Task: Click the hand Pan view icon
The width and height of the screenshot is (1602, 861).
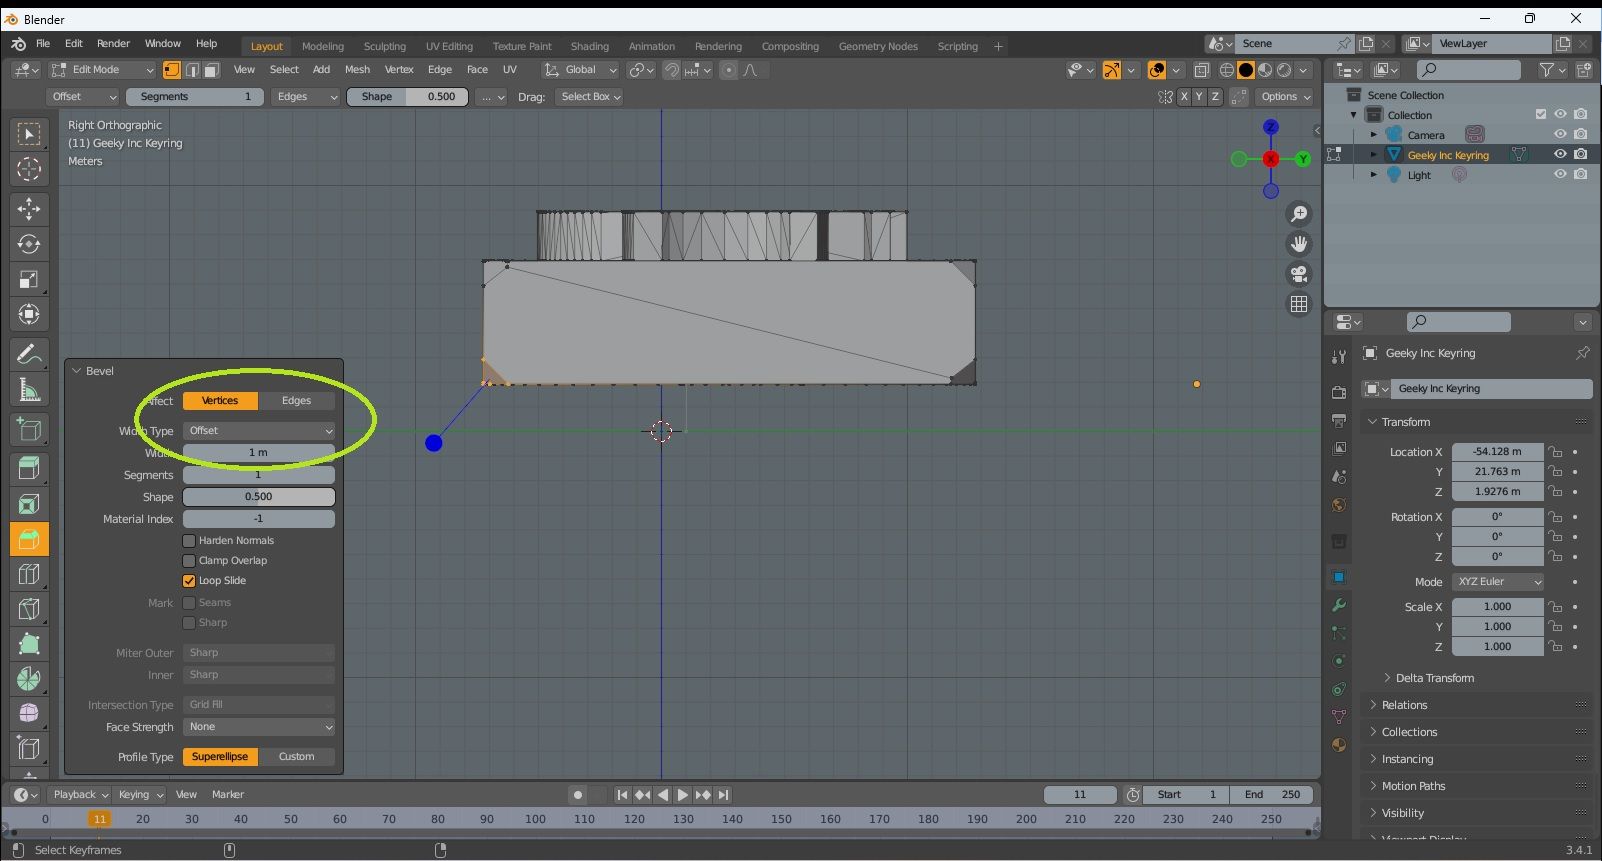Action: [1299, 244]
